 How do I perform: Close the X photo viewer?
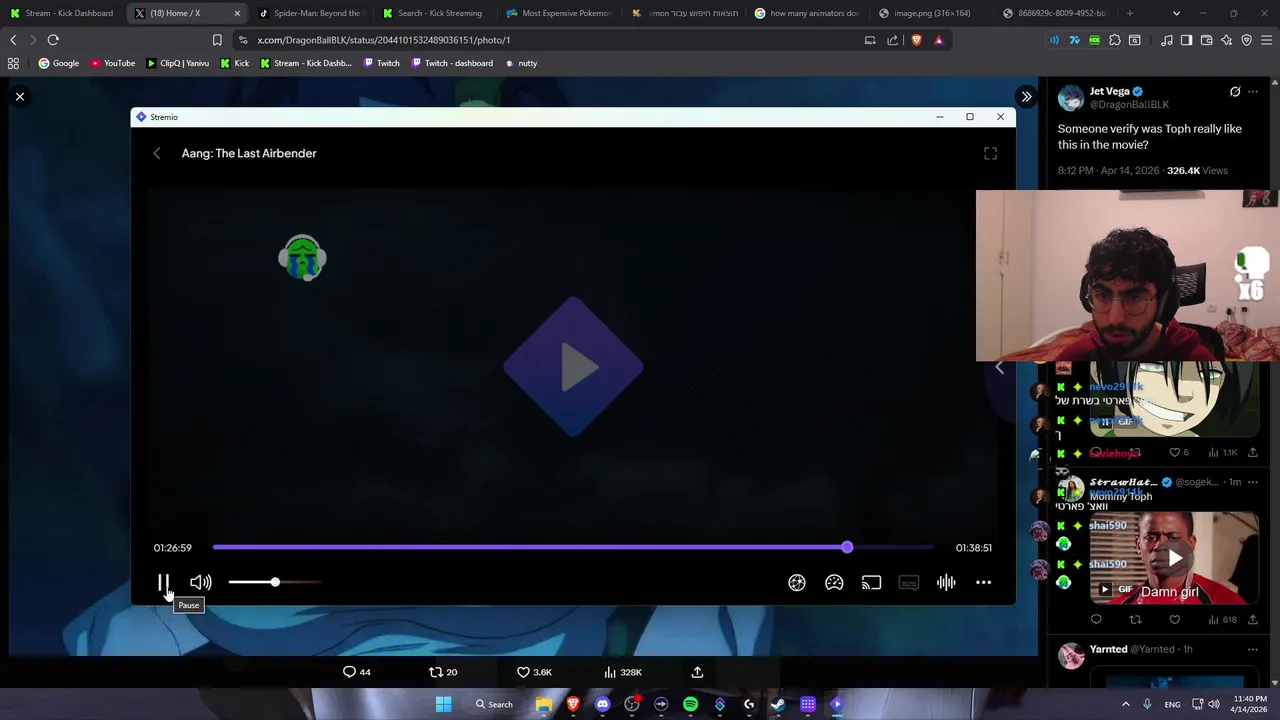[x=20, y=97]
